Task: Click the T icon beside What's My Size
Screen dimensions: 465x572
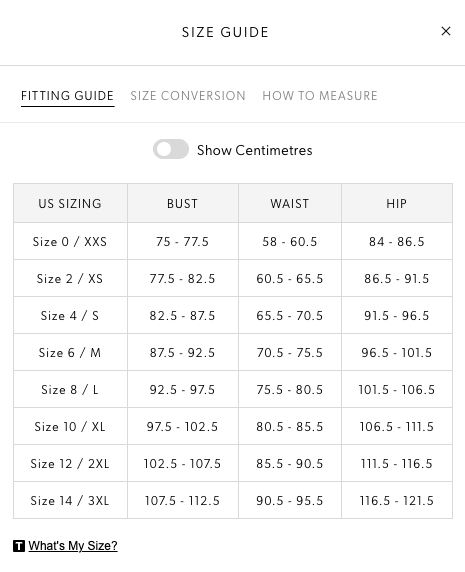Action: pyautogui.click(x=19, y=546)
